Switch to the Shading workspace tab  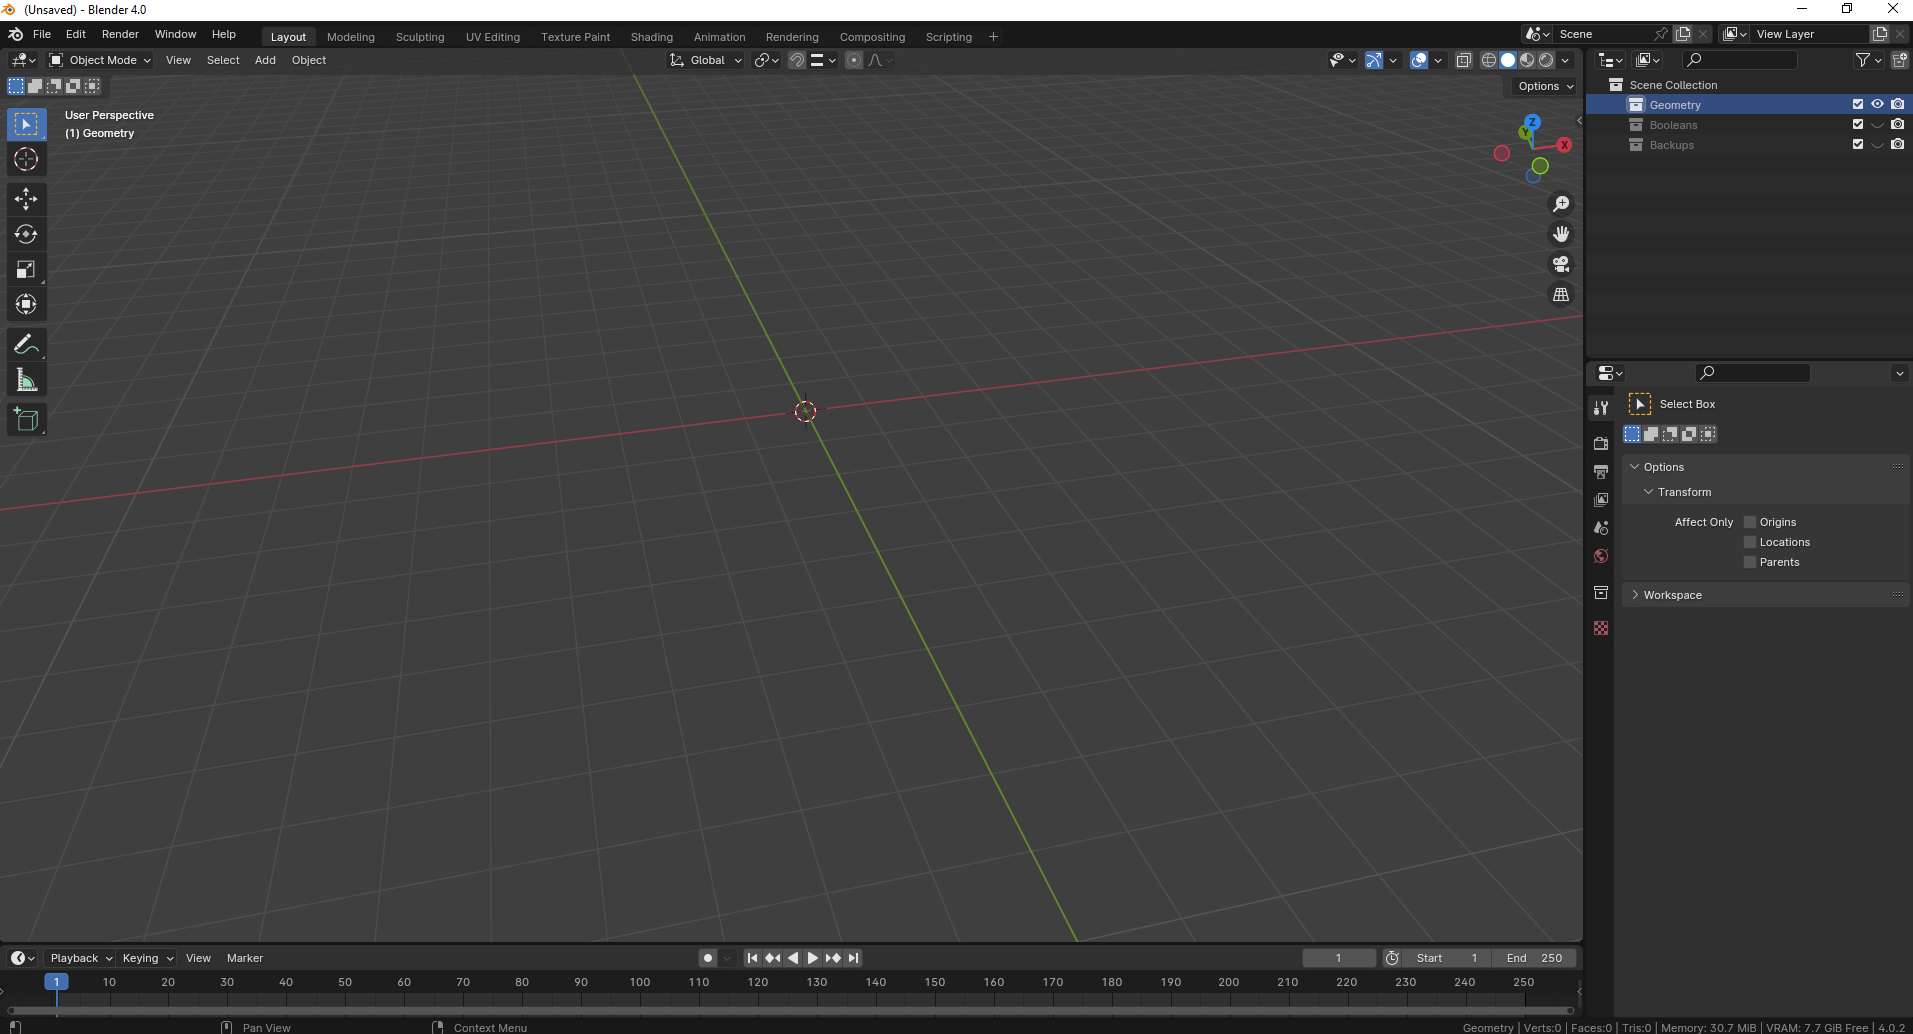pos(652,37)
